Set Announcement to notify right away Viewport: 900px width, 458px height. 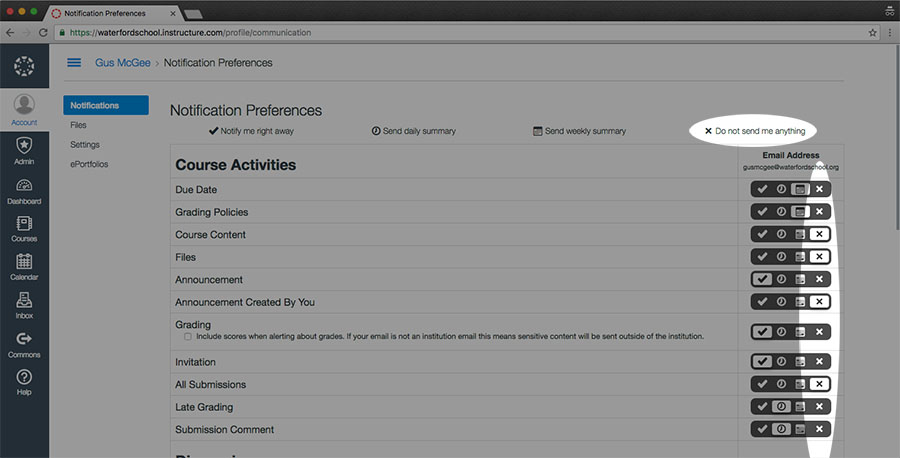tap(762, 279)
